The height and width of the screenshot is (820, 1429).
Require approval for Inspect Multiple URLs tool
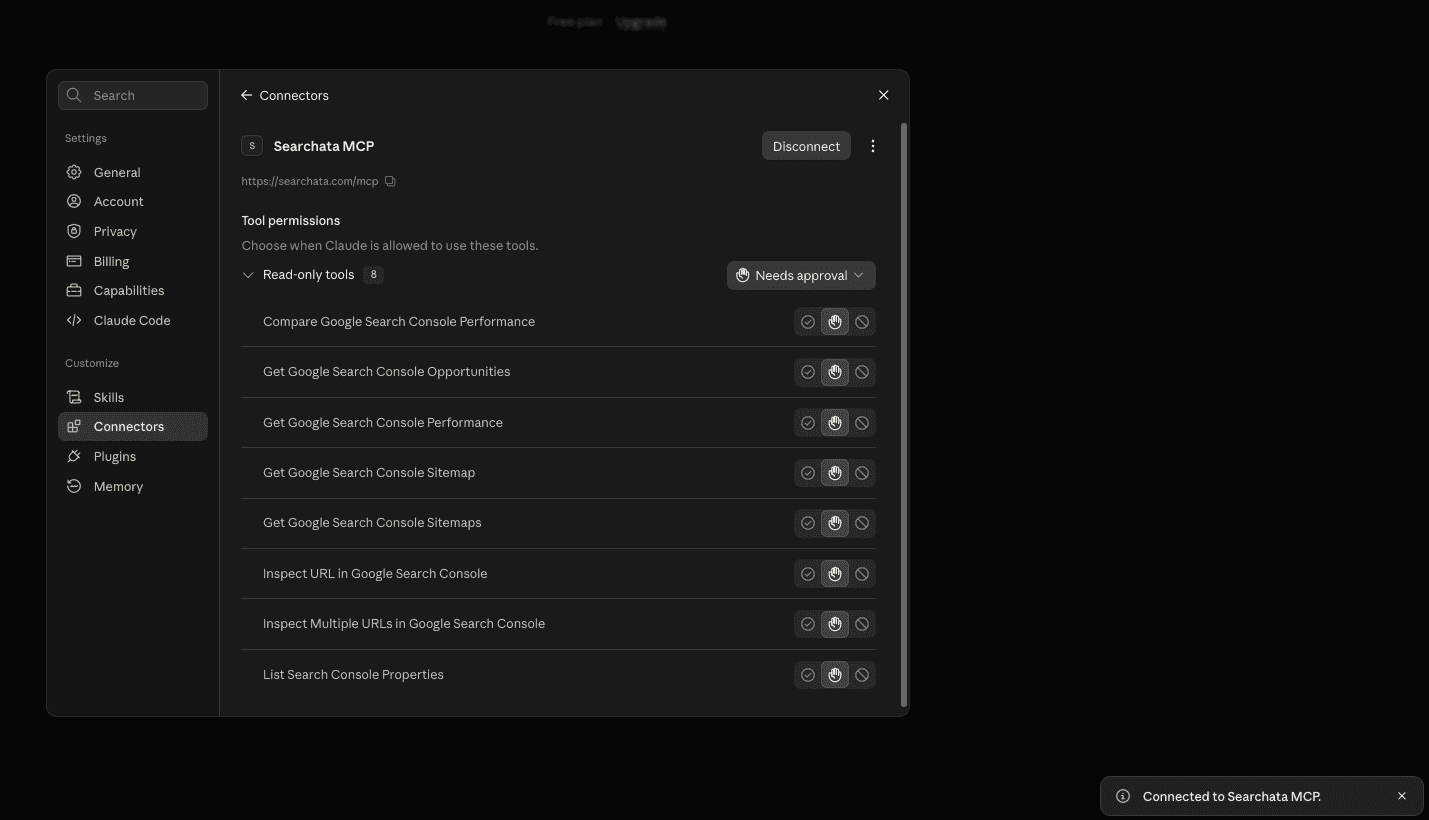[x=835, y=624]
